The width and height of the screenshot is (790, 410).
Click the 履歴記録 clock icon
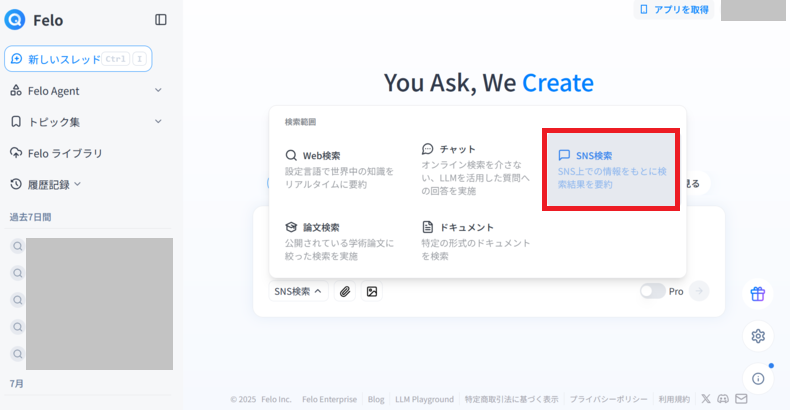pyautogui.click(x=16, y=184)
